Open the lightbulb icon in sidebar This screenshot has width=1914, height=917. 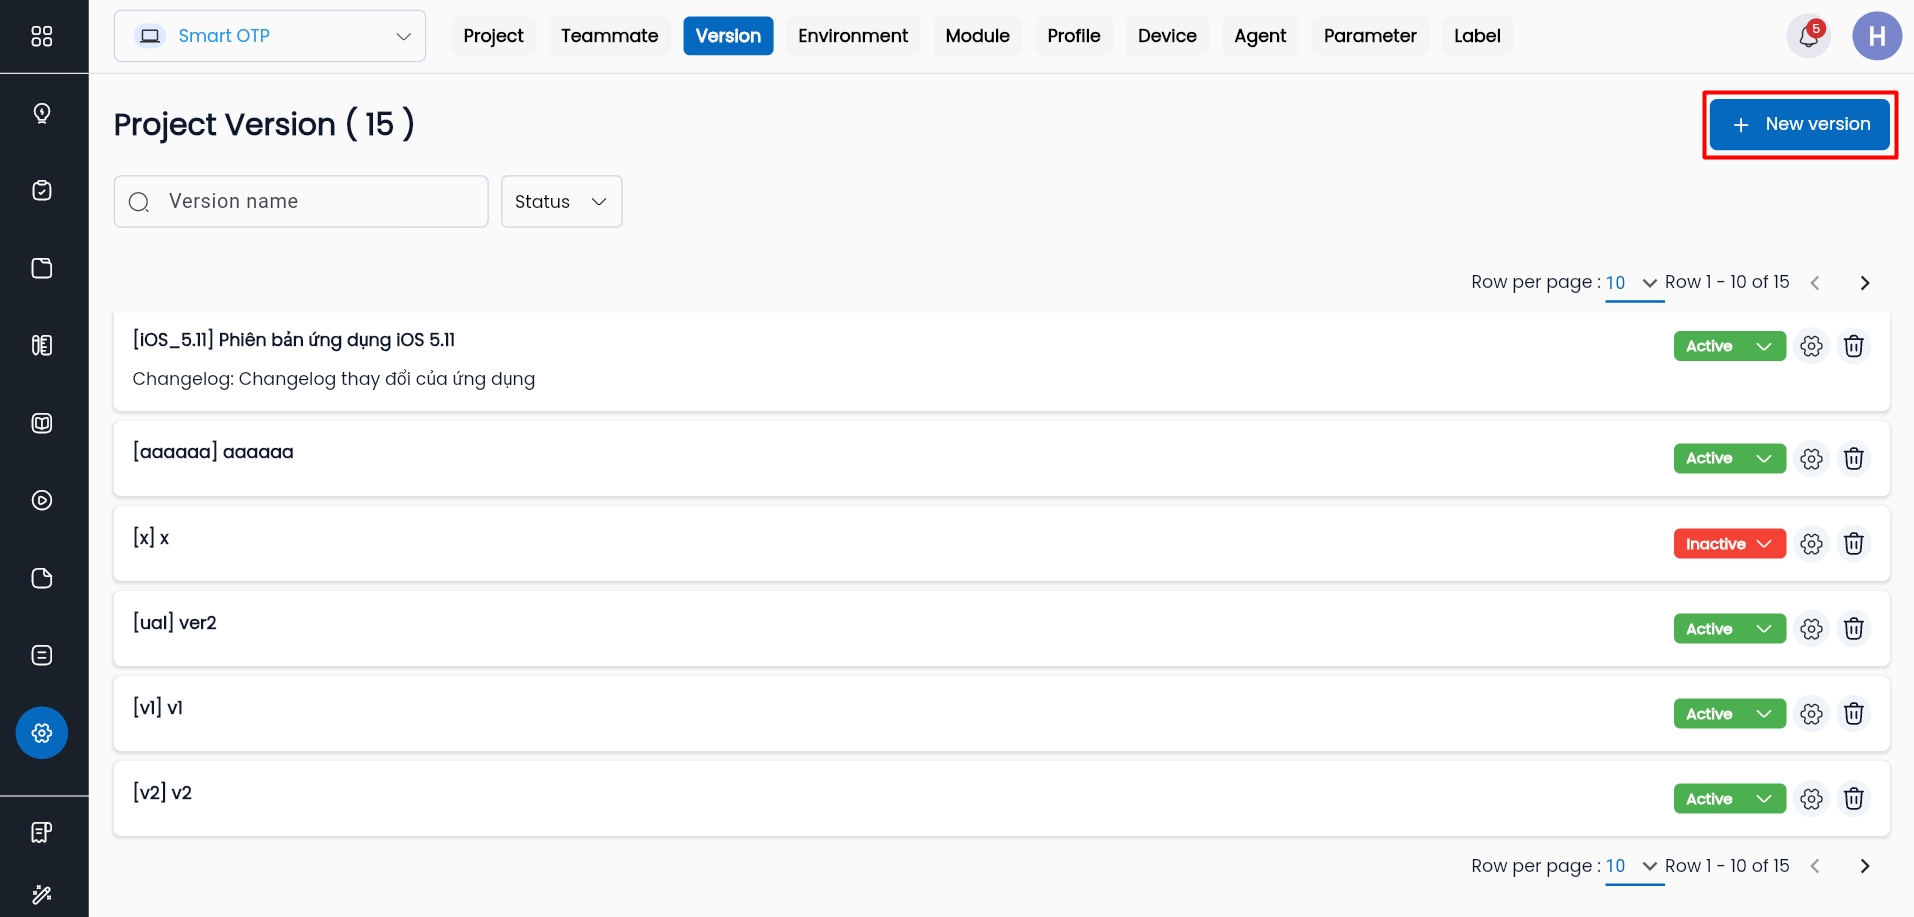(x=42, y=113)
